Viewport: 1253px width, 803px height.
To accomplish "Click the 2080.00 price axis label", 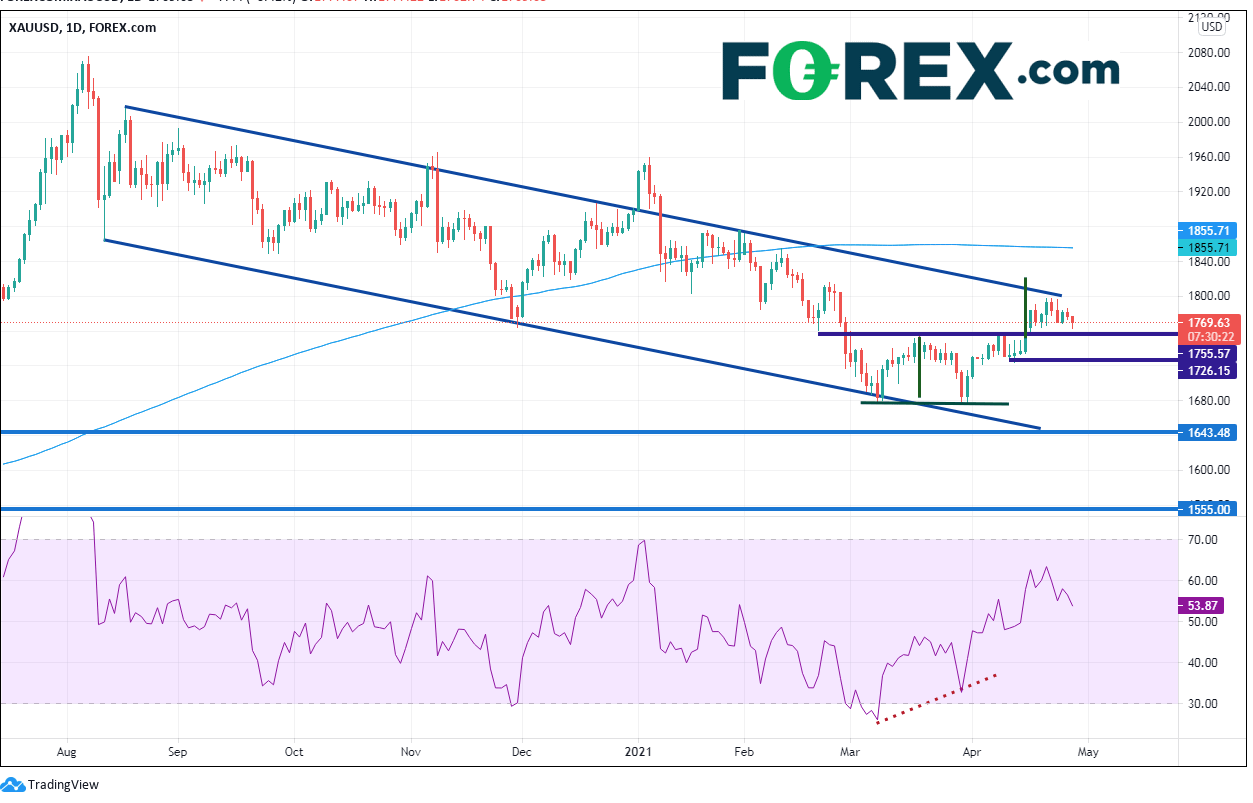I will (x=1208, y=52).
